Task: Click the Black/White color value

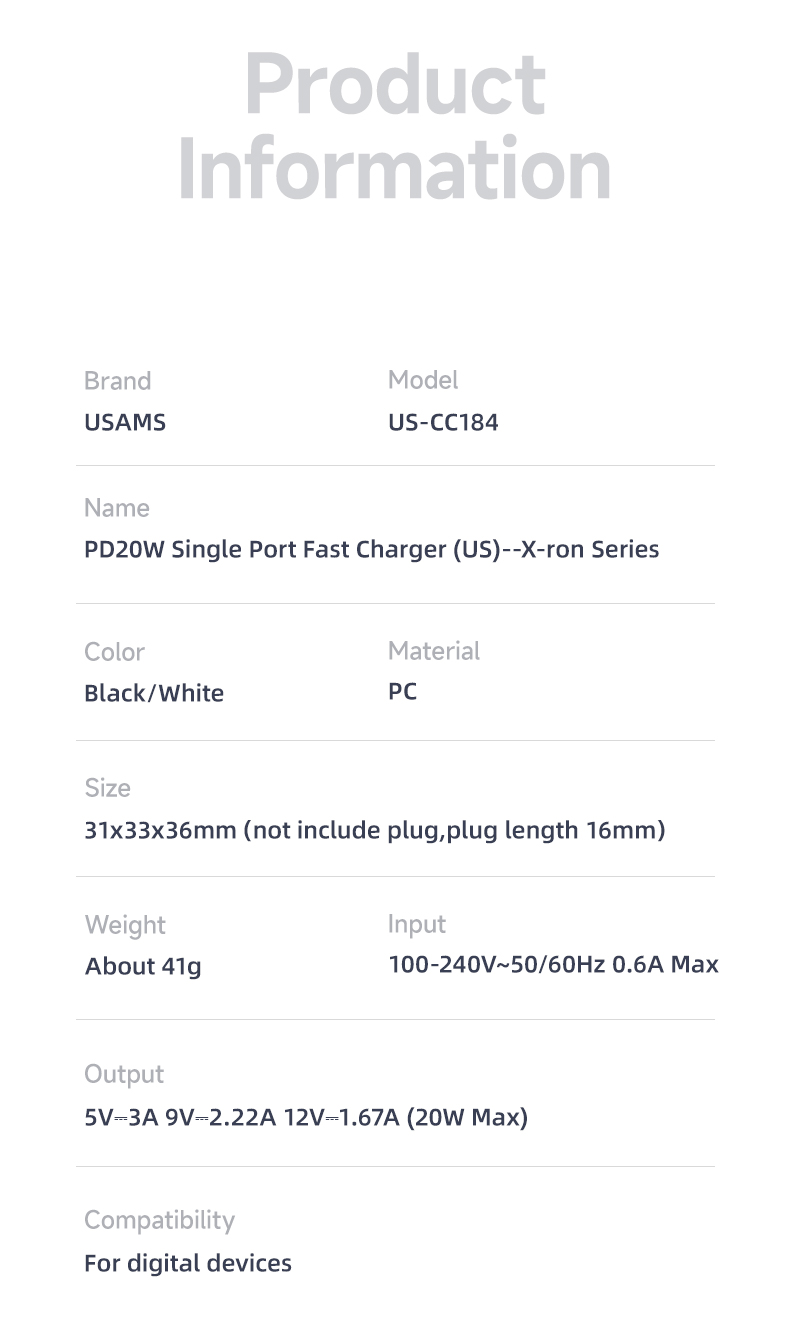Action: pos(154,693)
